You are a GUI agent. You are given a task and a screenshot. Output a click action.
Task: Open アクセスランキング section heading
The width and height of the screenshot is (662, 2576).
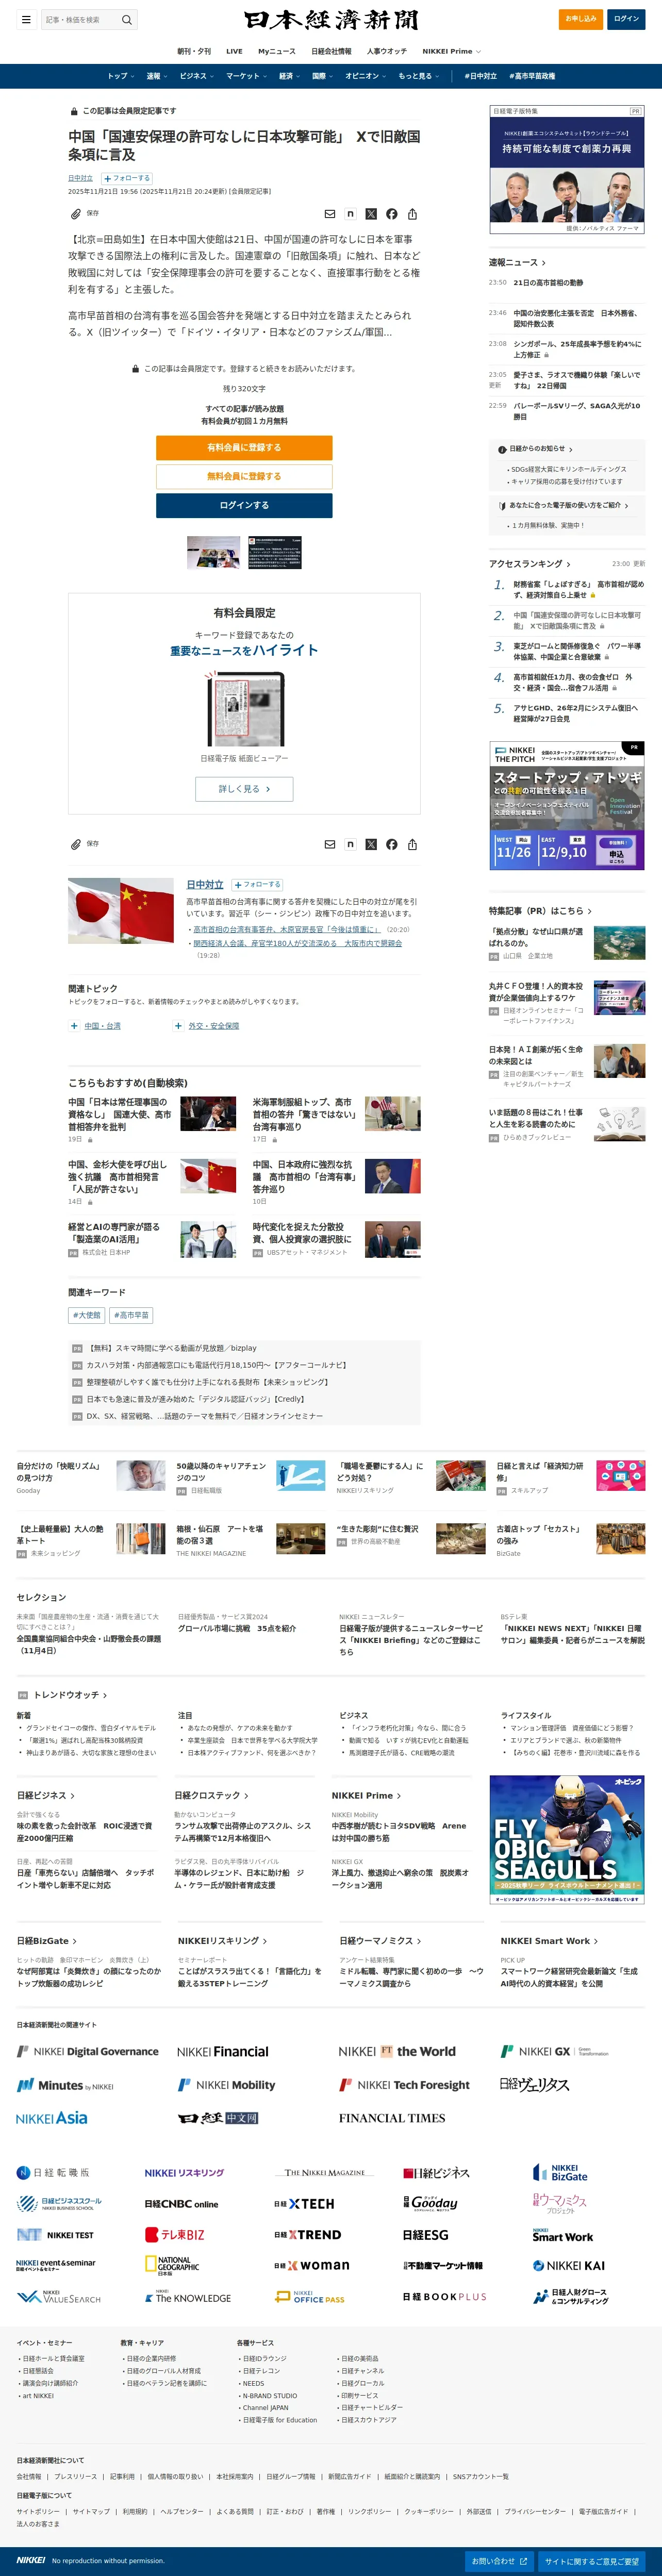tap(530, 564)
